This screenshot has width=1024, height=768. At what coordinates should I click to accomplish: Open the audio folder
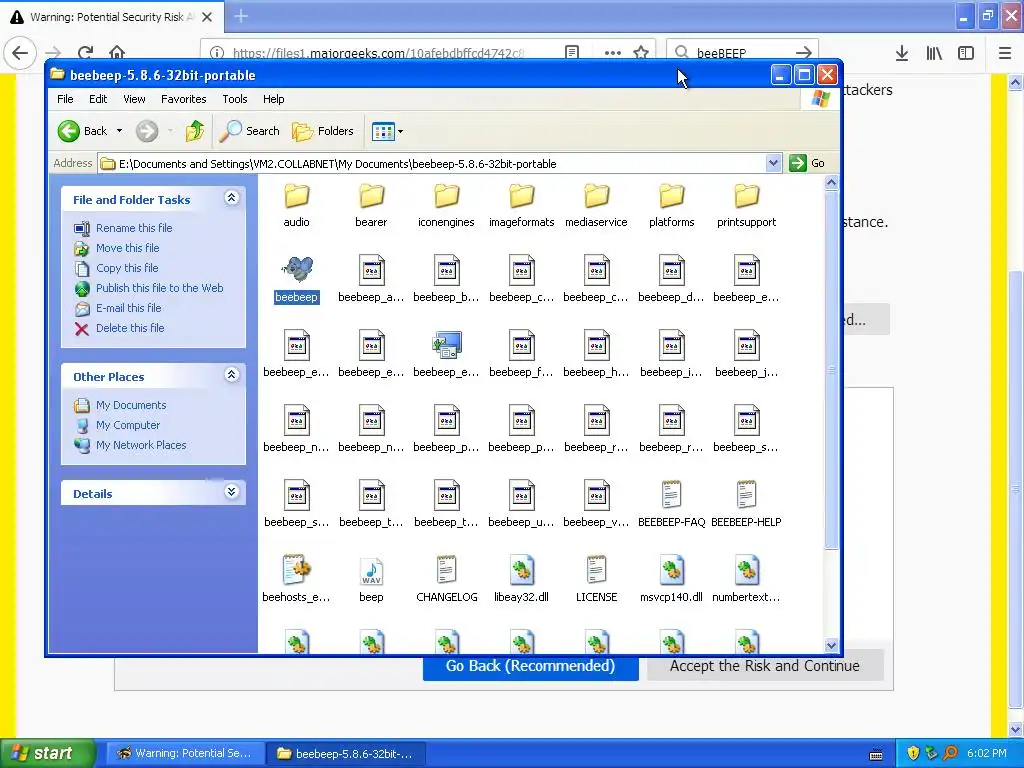[x=296, y=196]
